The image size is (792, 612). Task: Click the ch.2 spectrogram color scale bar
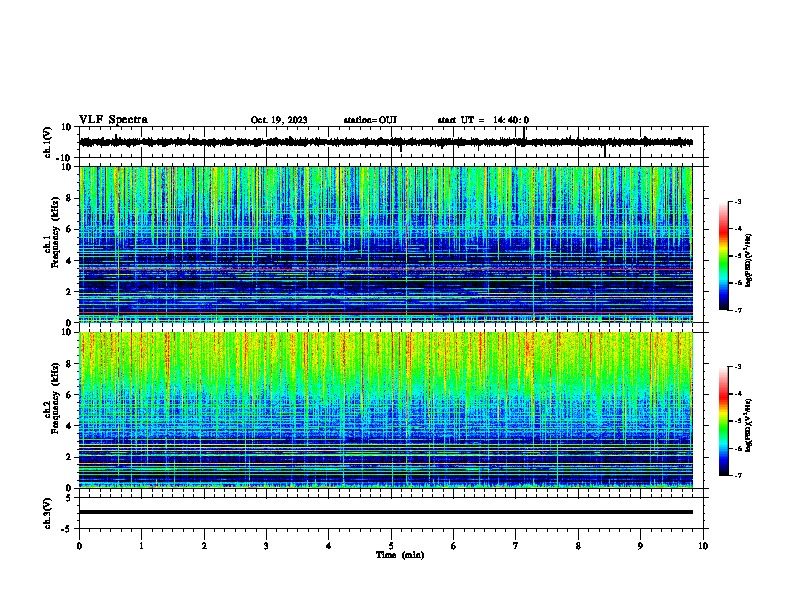(724, 421)
